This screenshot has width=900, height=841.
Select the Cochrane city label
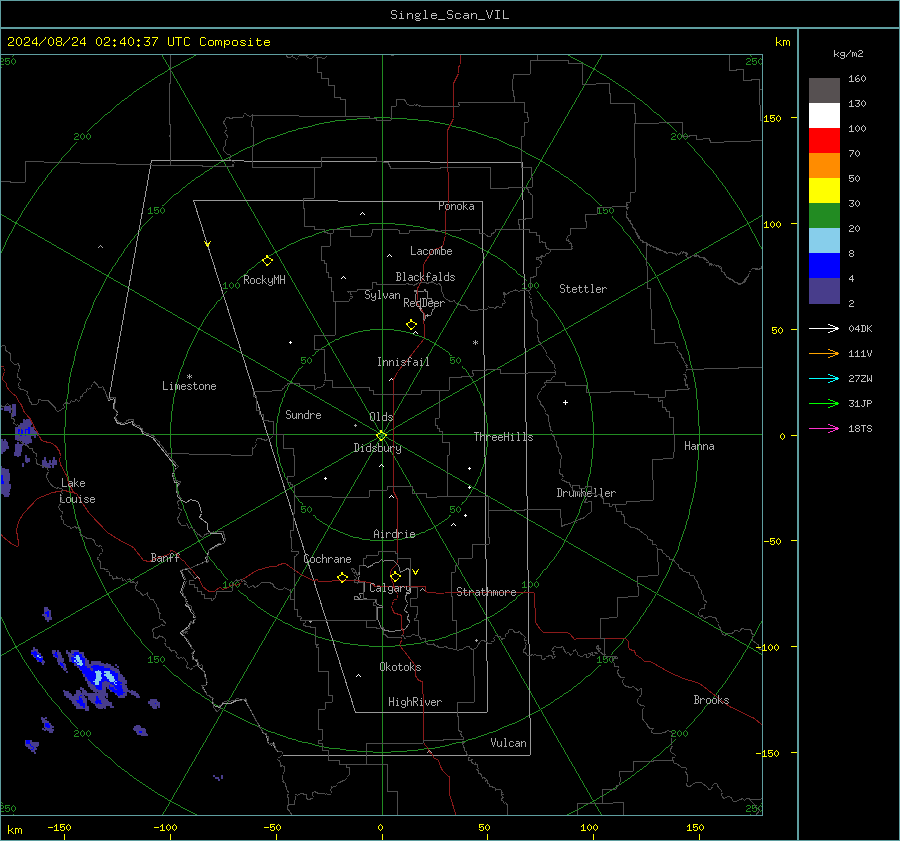pos(327,559)
